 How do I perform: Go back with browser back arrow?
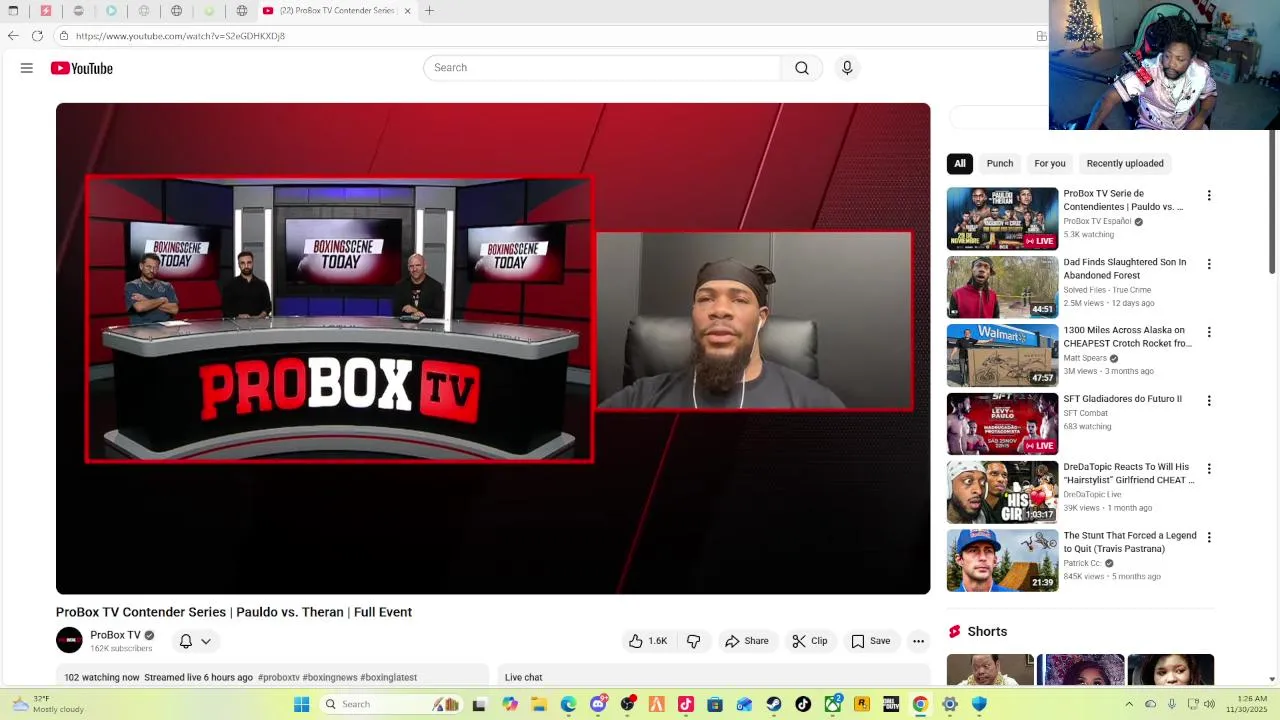[x=13, y=36]
